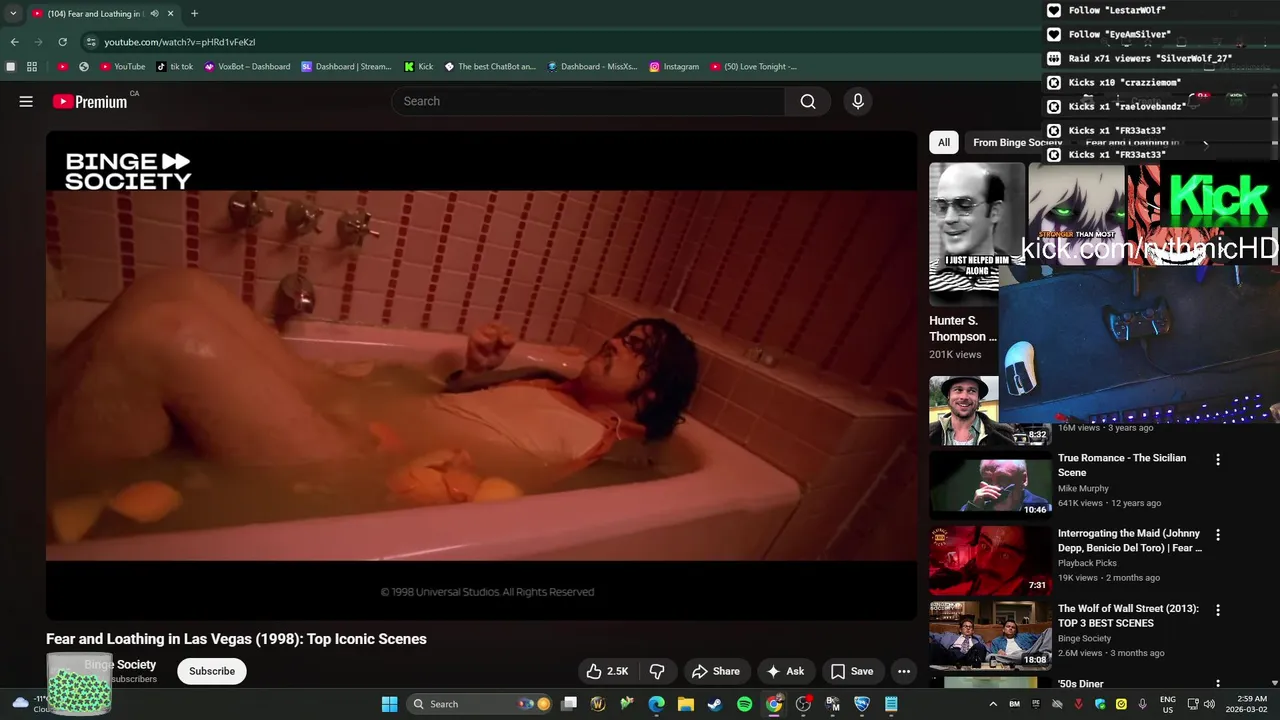This screenshot has width=1280, height=720.
Task: Focus the YouTube search field
Action: tap(588, 101)
